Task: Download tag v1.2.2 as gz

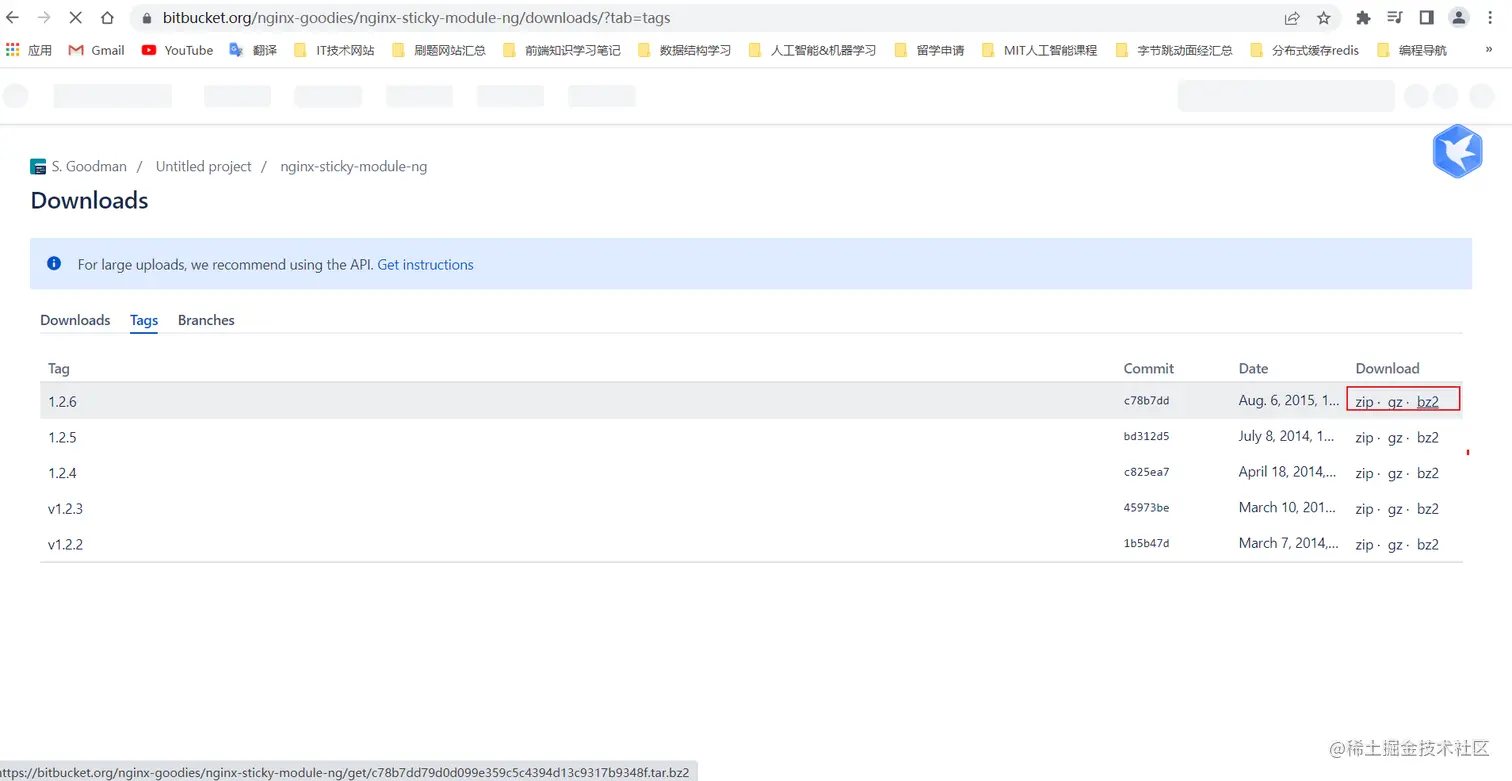Action: click(x=1395, y=545)
